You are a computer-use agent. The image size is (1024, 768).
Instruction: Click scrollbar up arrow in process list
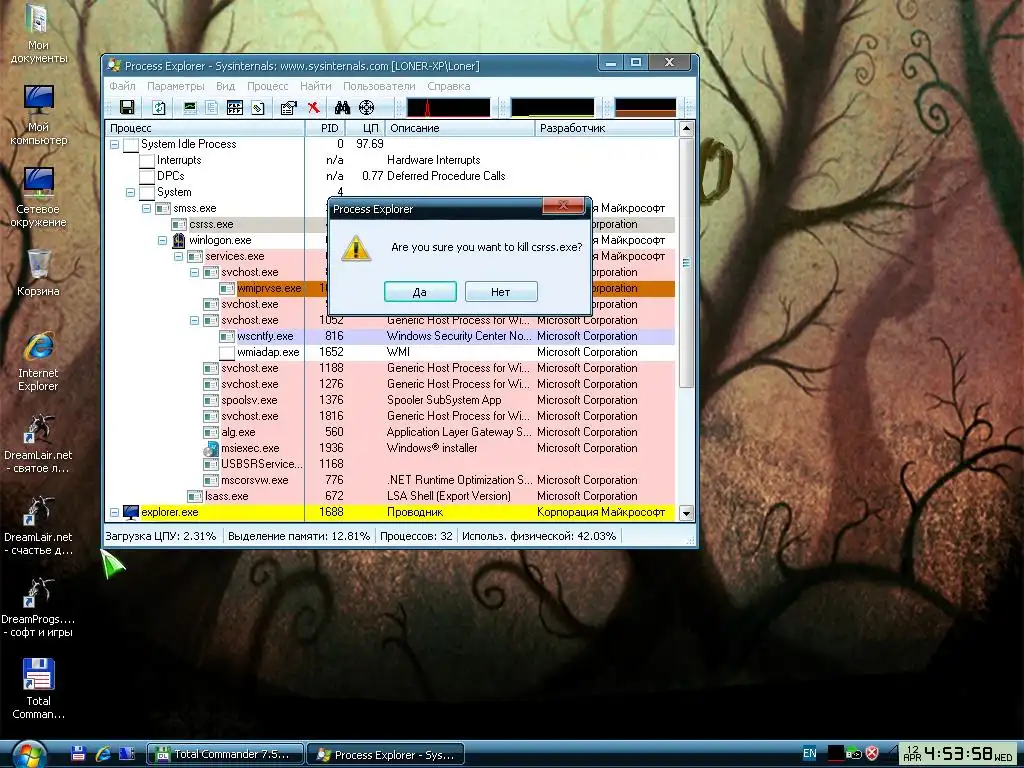686,129
